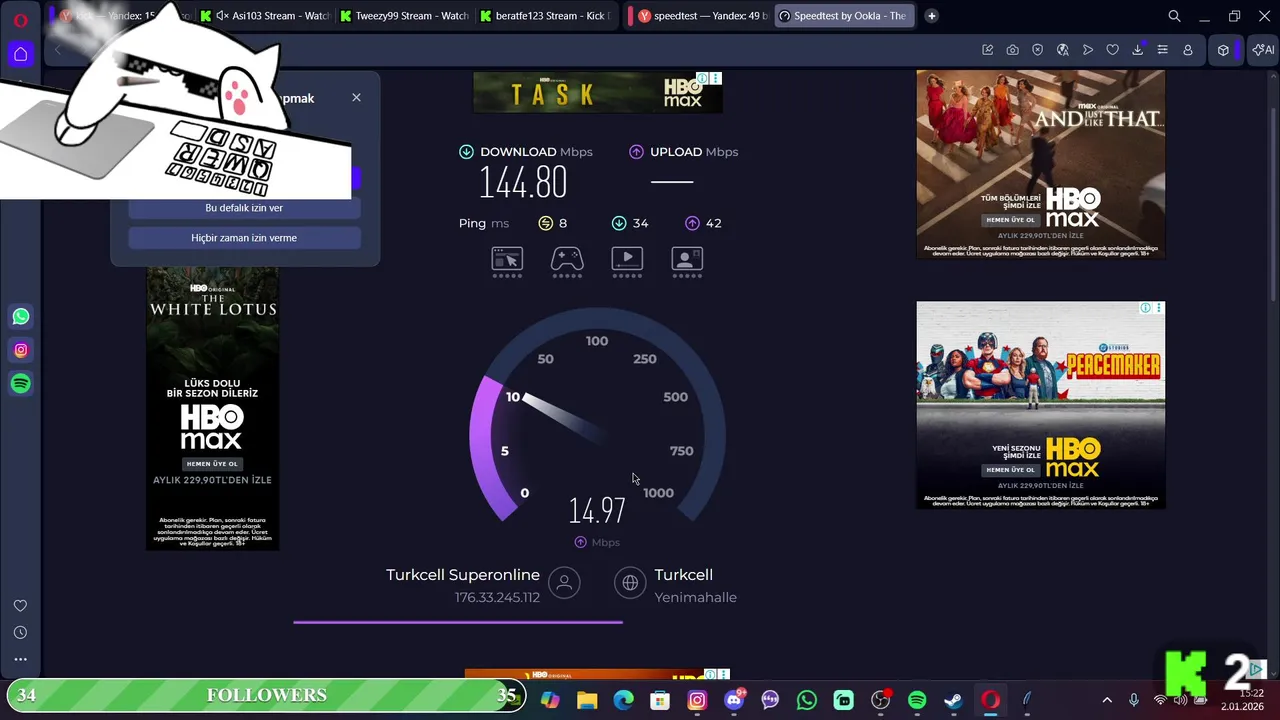Open the easy setup sliders icon
The image size is (1280, 720).
click(1163, 50)
